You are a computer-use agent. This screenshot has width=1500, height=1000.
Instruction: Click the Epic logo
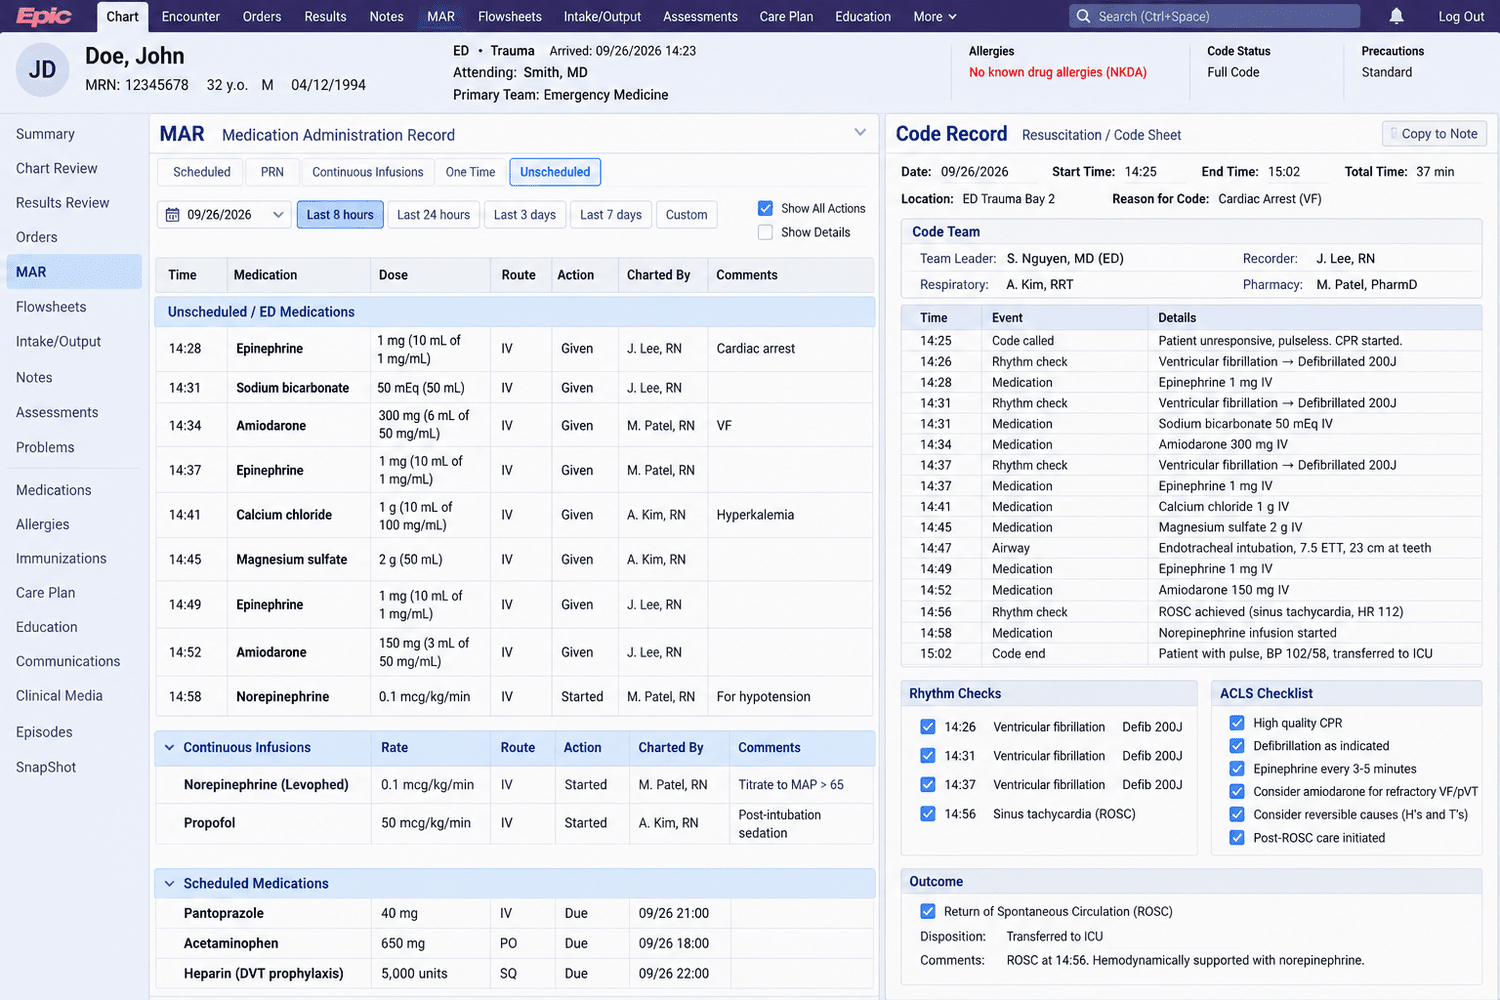tap(44, 16)
